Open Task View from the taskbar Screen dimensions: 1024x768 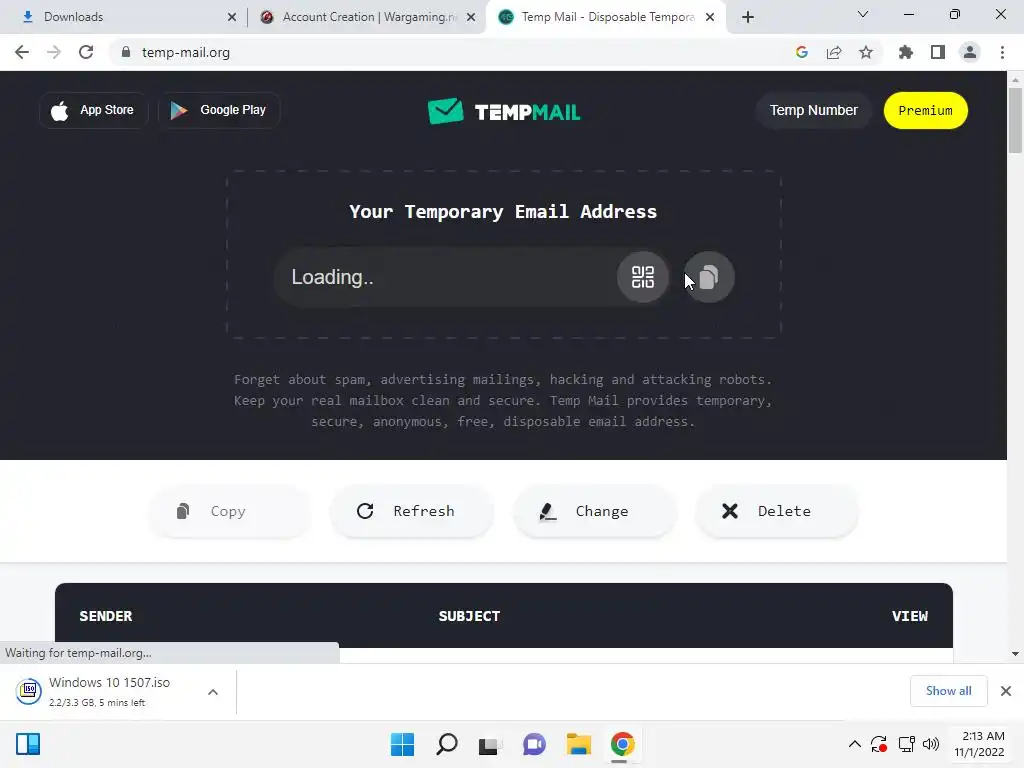pyautogui.click(x=490, y=744)
